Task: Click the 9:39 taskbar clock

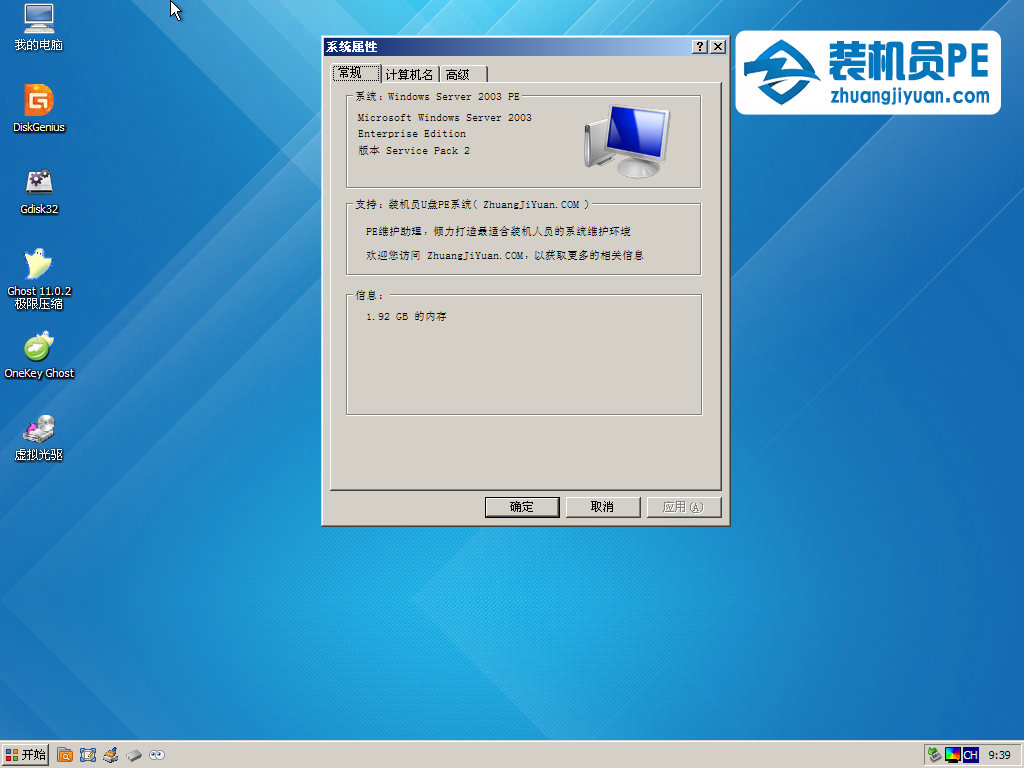Action: click(x=999, y=756)
